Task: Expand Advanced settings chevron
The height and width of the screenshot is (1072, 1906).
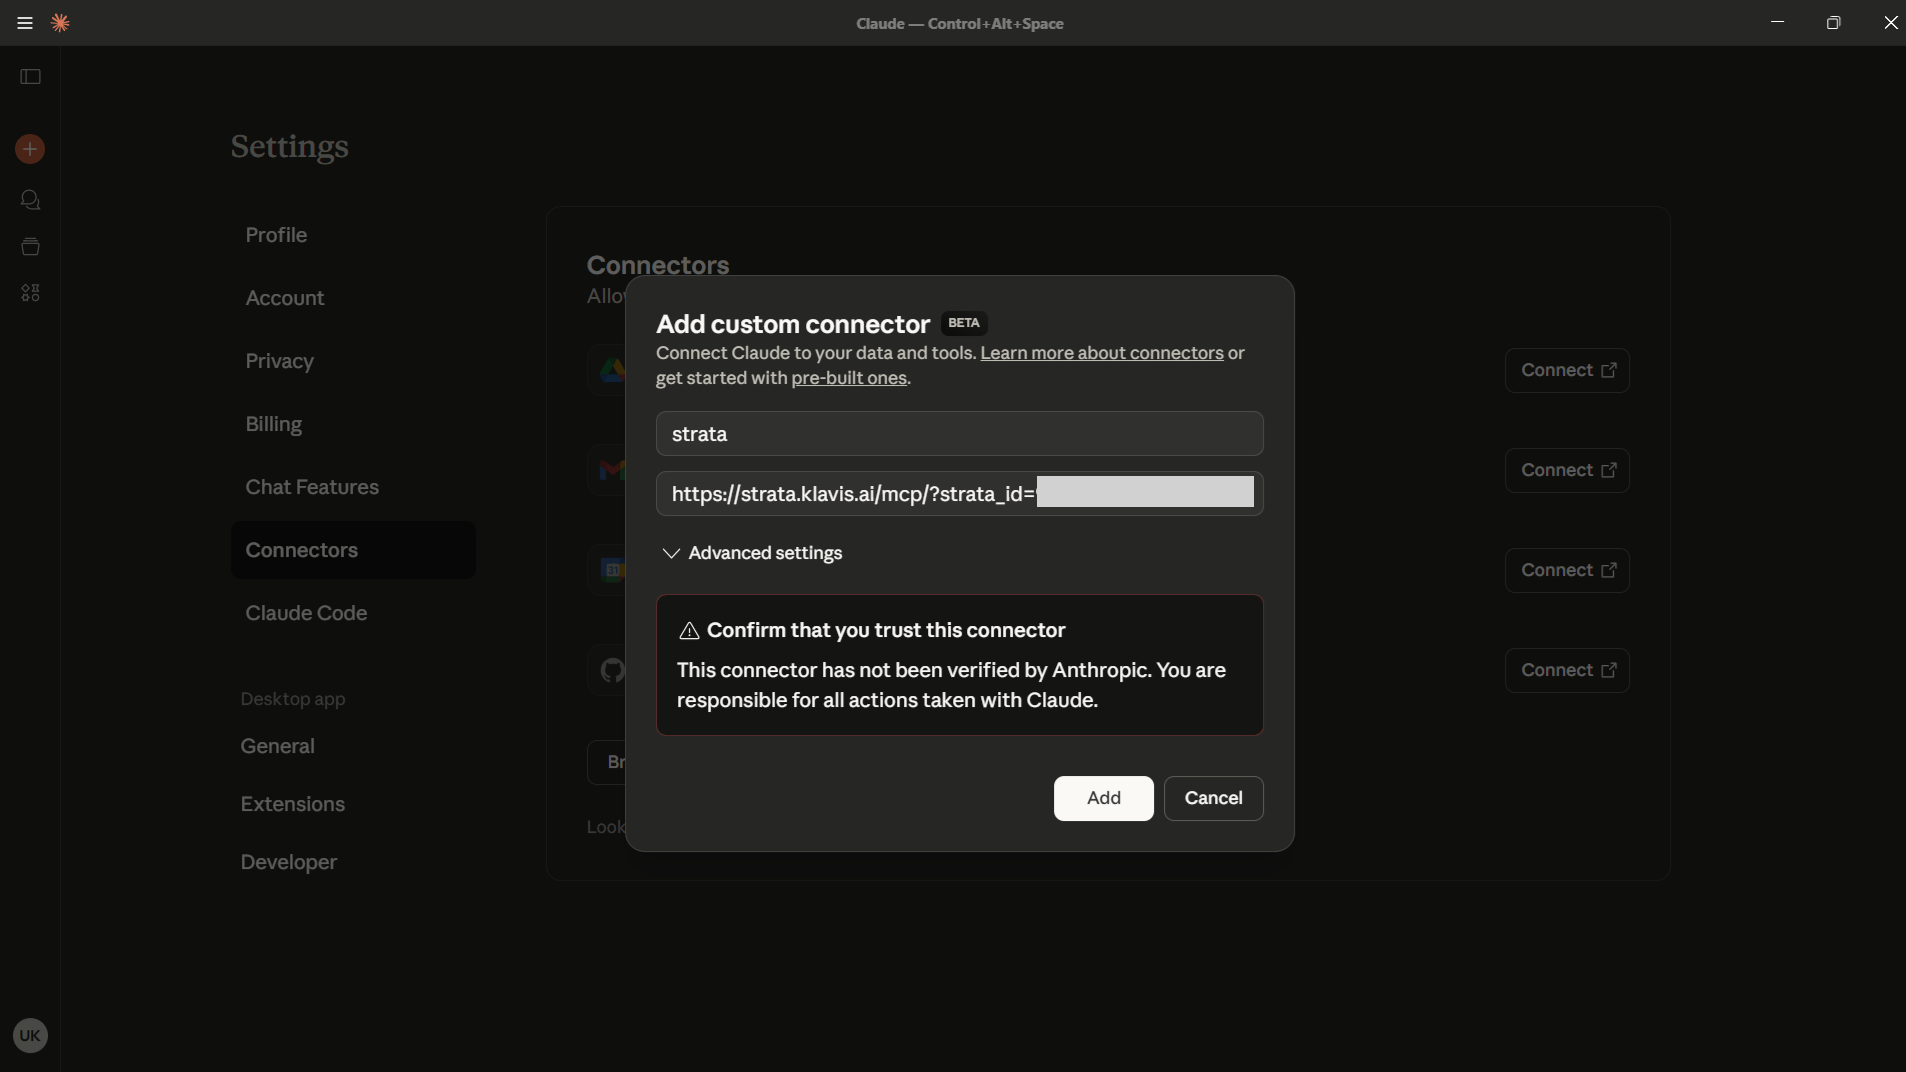Action: (671, 553)
